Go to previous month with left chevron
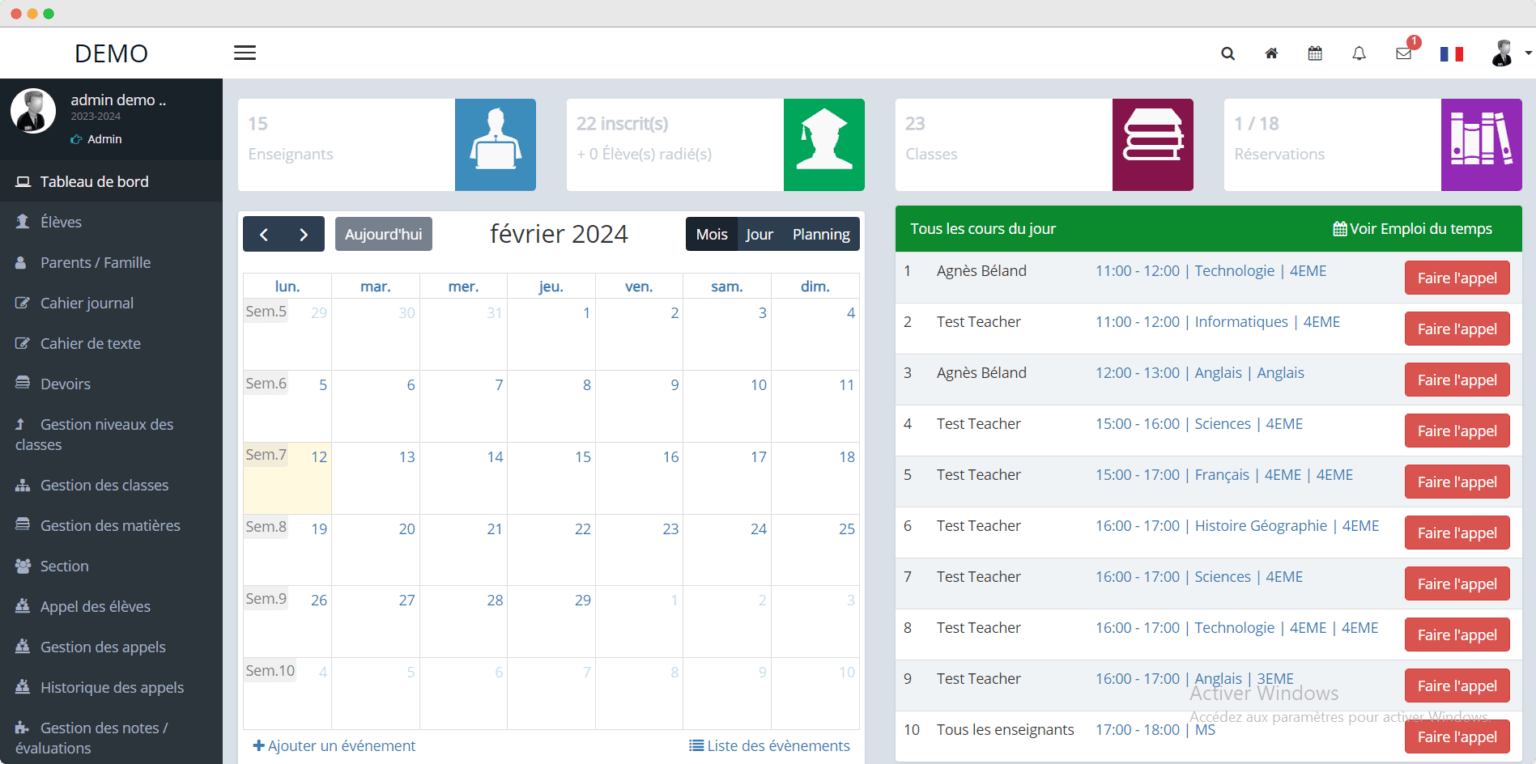The image size is (1536, 764). click(263, 233)
